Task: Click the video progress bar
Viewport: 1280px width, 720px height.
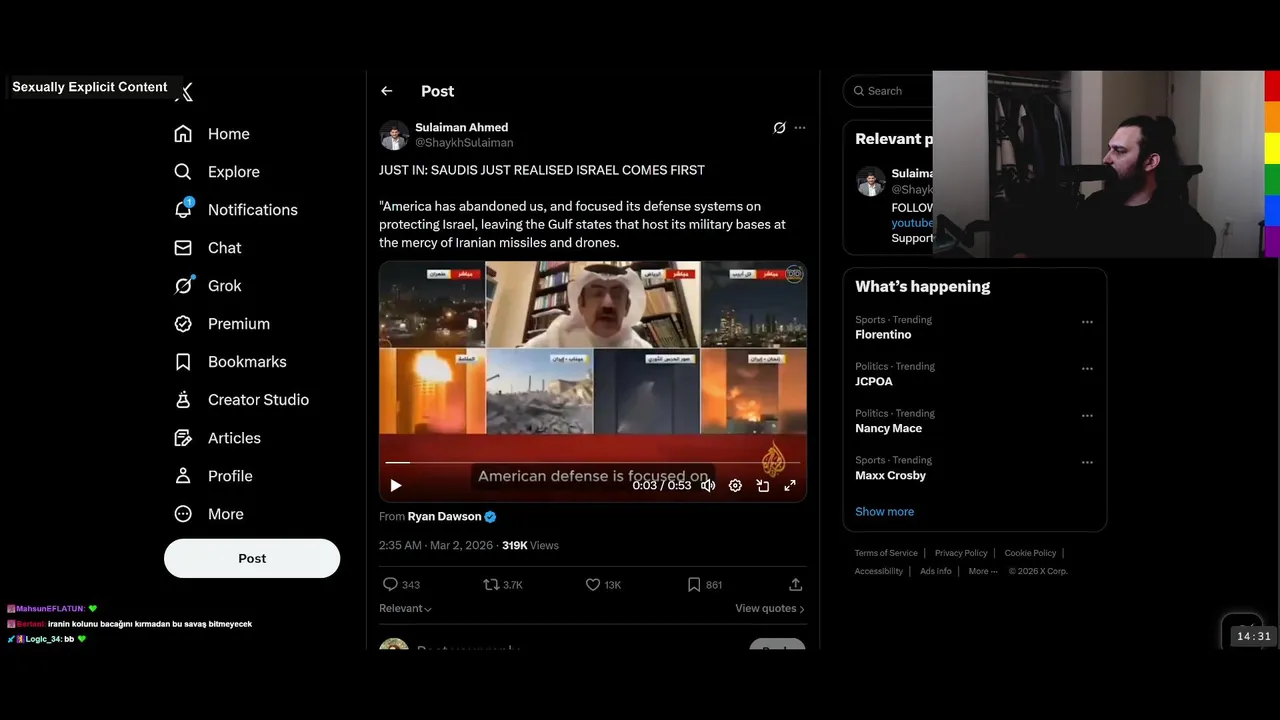Action: 592,463
